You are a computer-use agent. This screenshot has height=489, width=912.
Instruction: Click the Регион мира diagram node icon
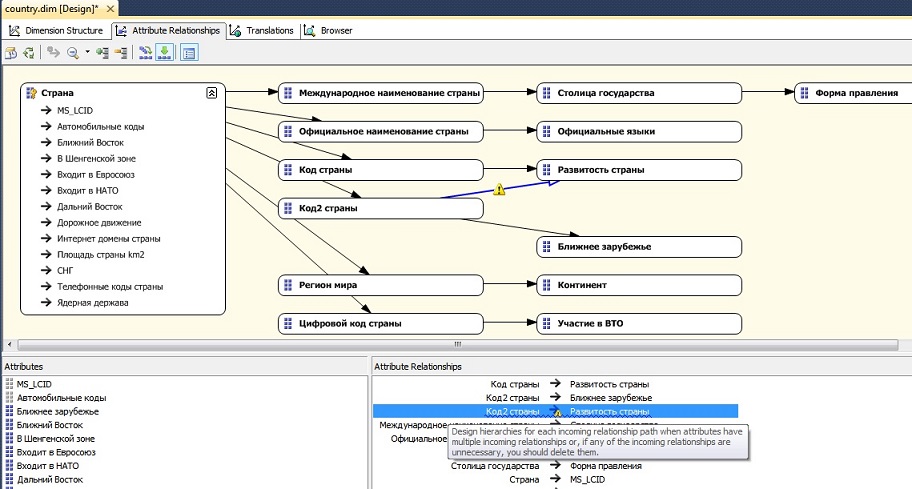pyautogui.click(x=287, y=285)
